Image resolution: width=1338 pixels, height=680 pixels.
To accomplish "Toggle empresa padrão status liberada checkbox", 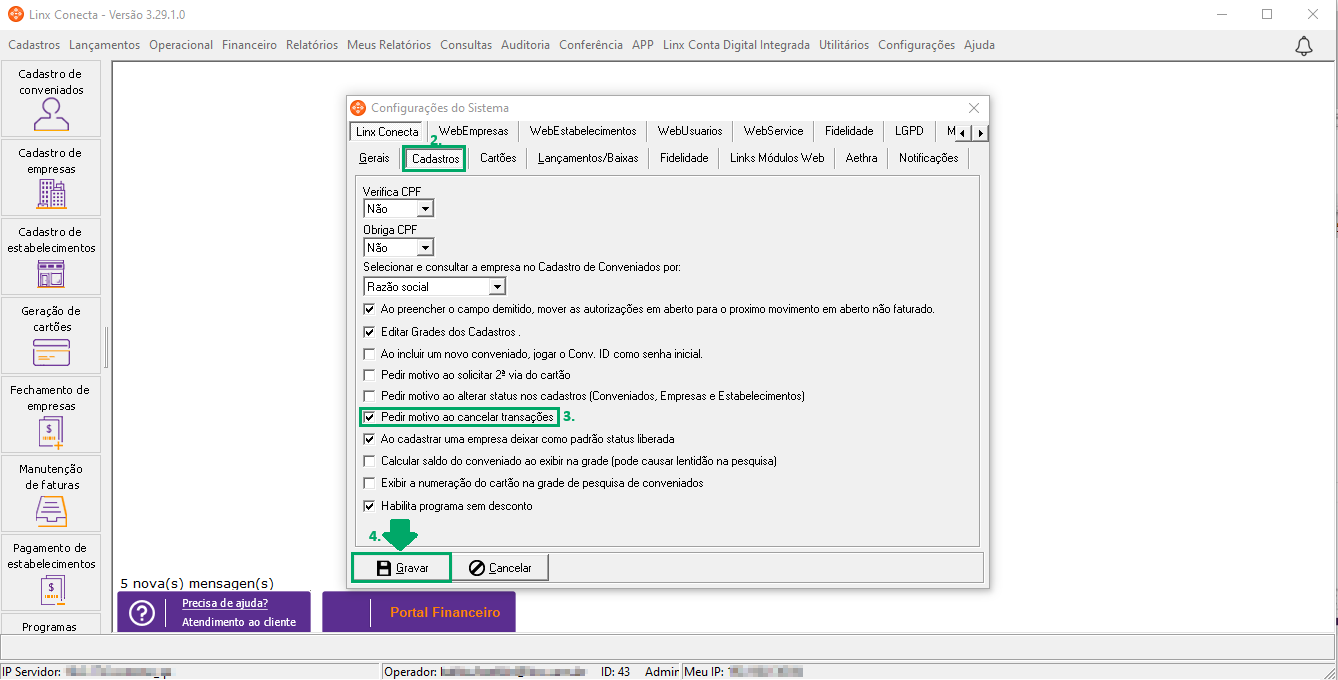I will click(x=370, y=439).
